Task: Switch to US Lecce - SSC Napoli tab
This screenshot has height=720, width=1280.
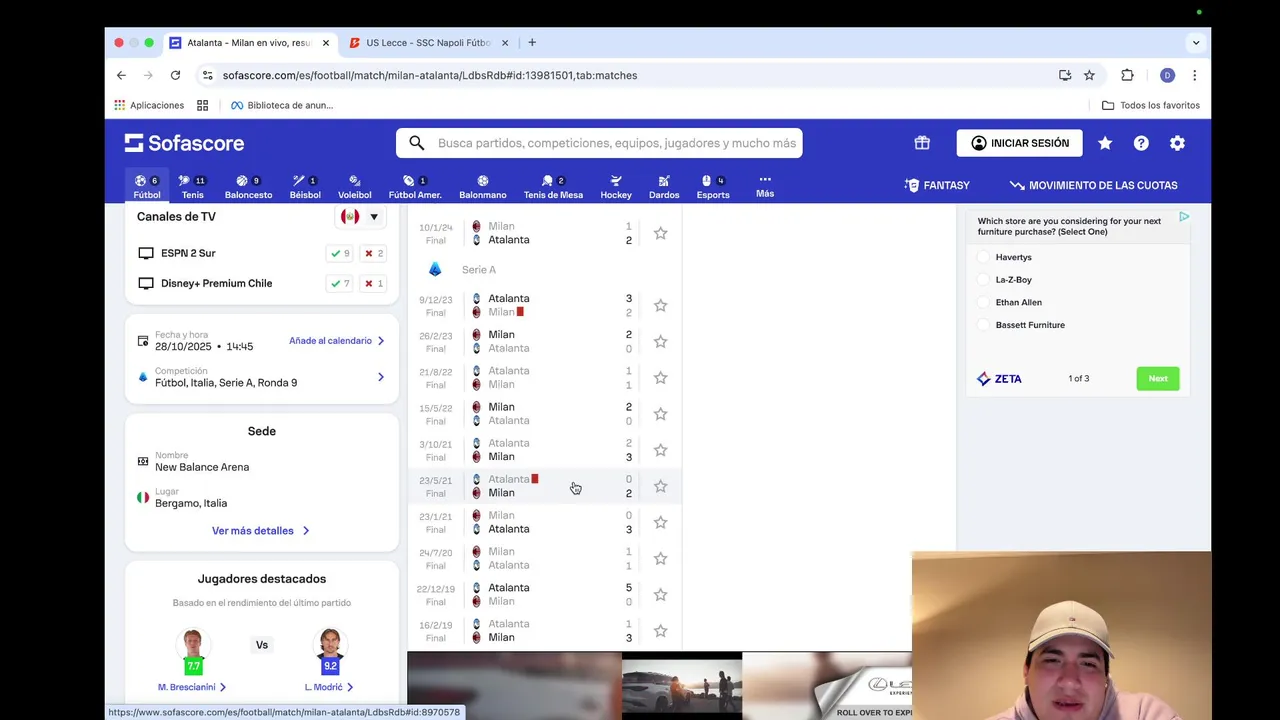Action: click(x=428, y=43)
